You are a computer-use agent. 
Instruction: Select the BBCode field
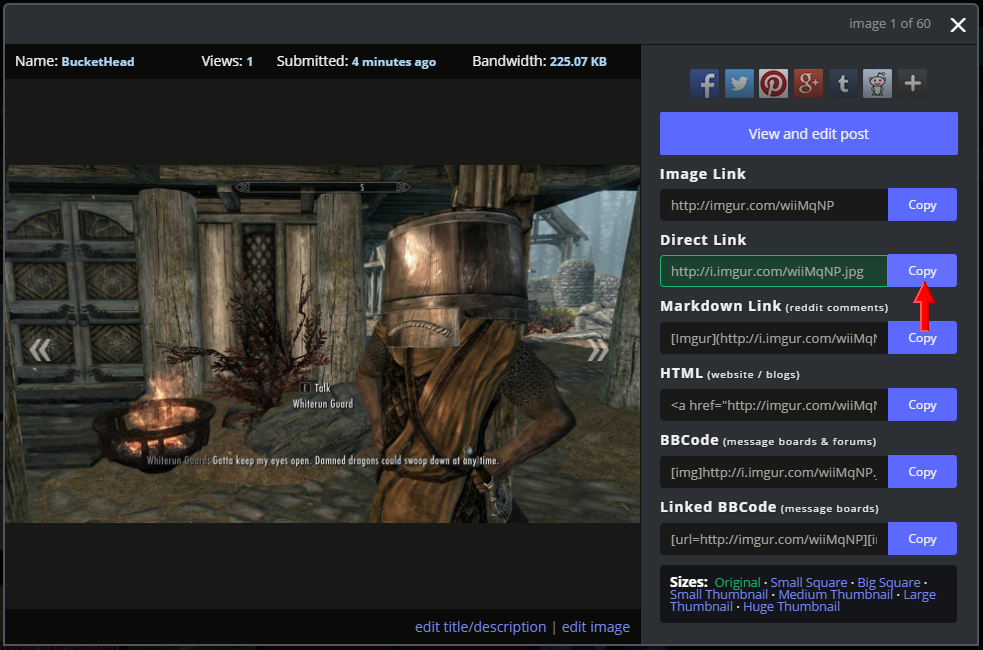click(774, 472)
